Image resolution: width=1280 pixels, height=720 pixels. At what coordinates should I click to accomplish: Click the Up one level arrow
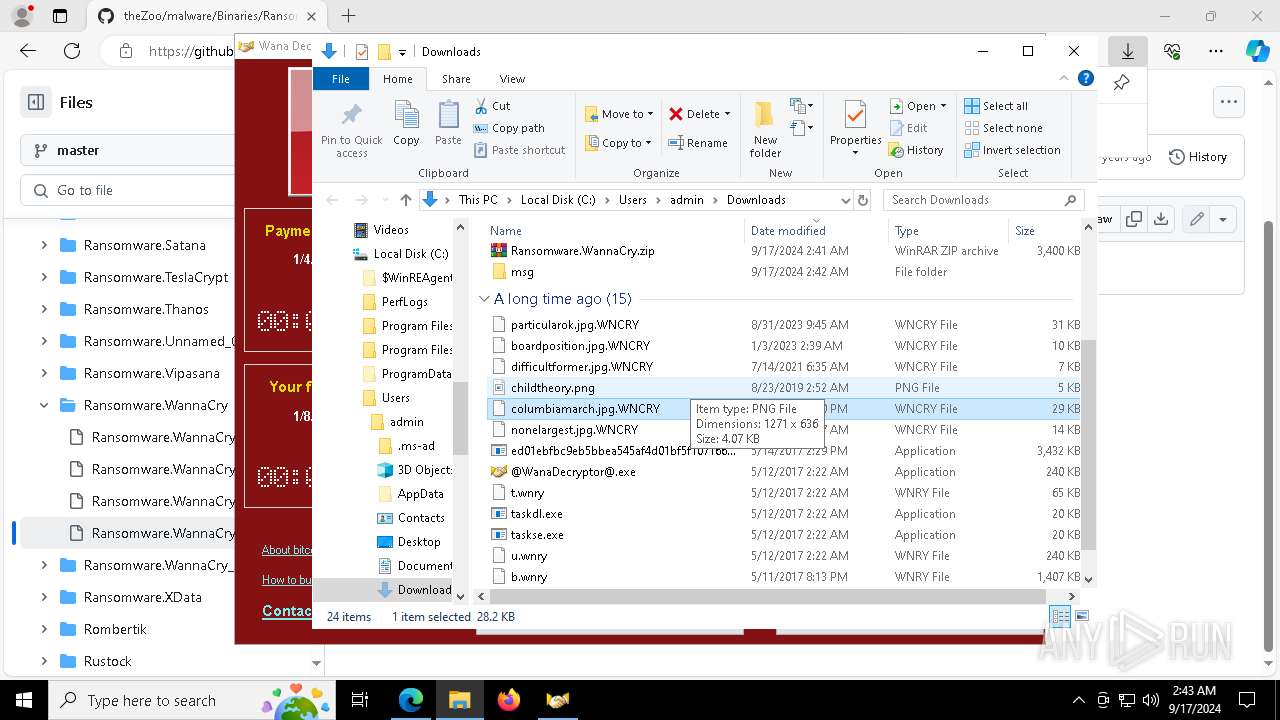click(405, 200)
